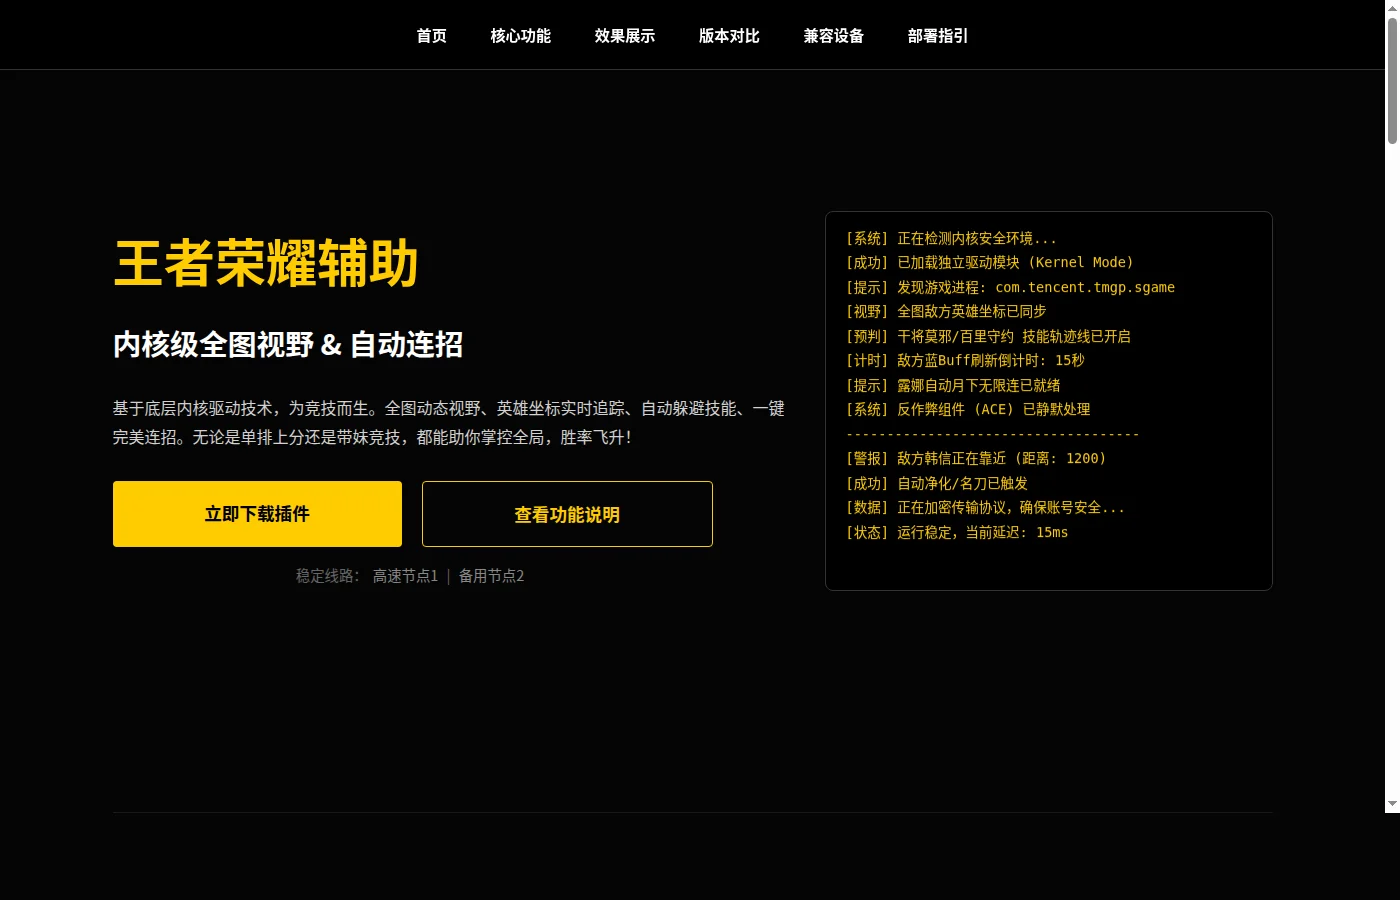Click log line 正在加密传输协议，确保账号安全
The width and height of the screenshot is (1400, 900).
985,508
